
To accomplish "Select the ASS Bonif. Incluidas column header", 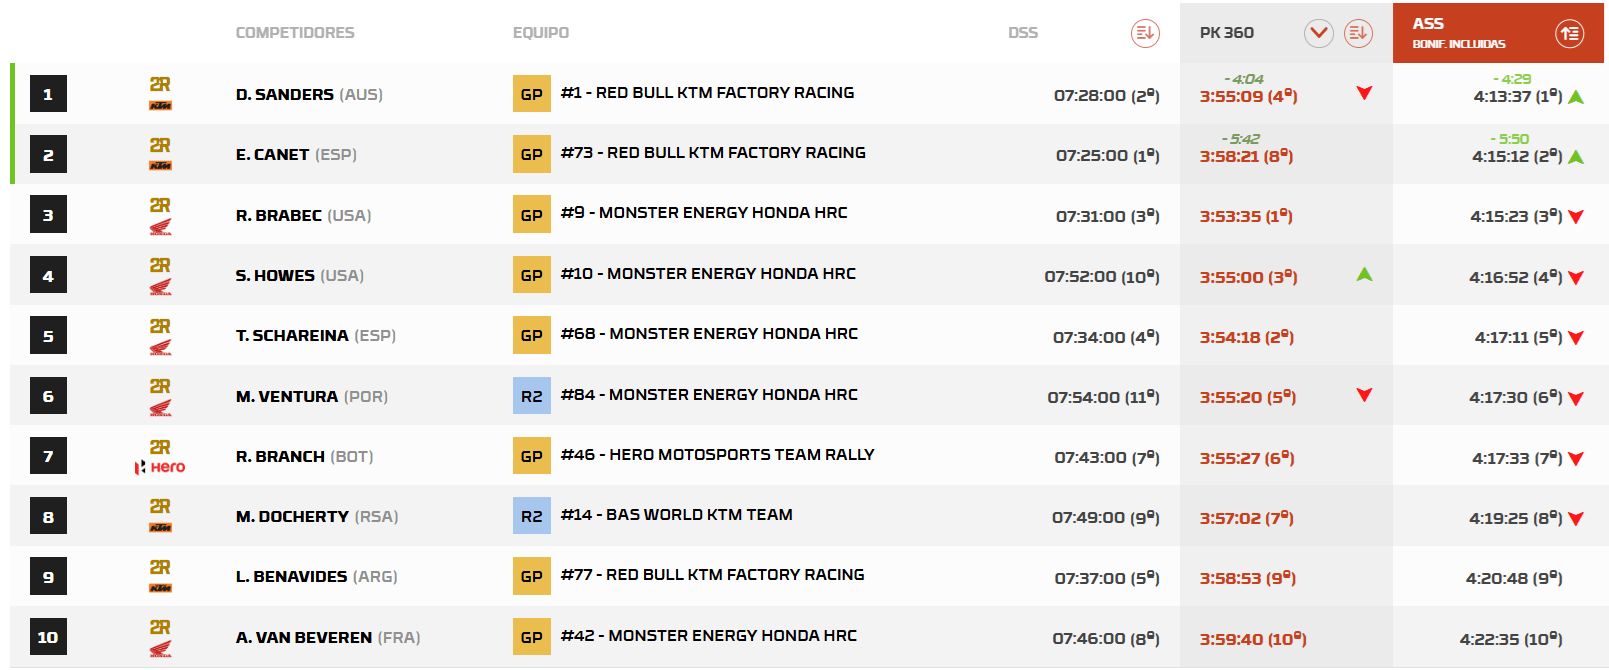I will pos(1498,33).
